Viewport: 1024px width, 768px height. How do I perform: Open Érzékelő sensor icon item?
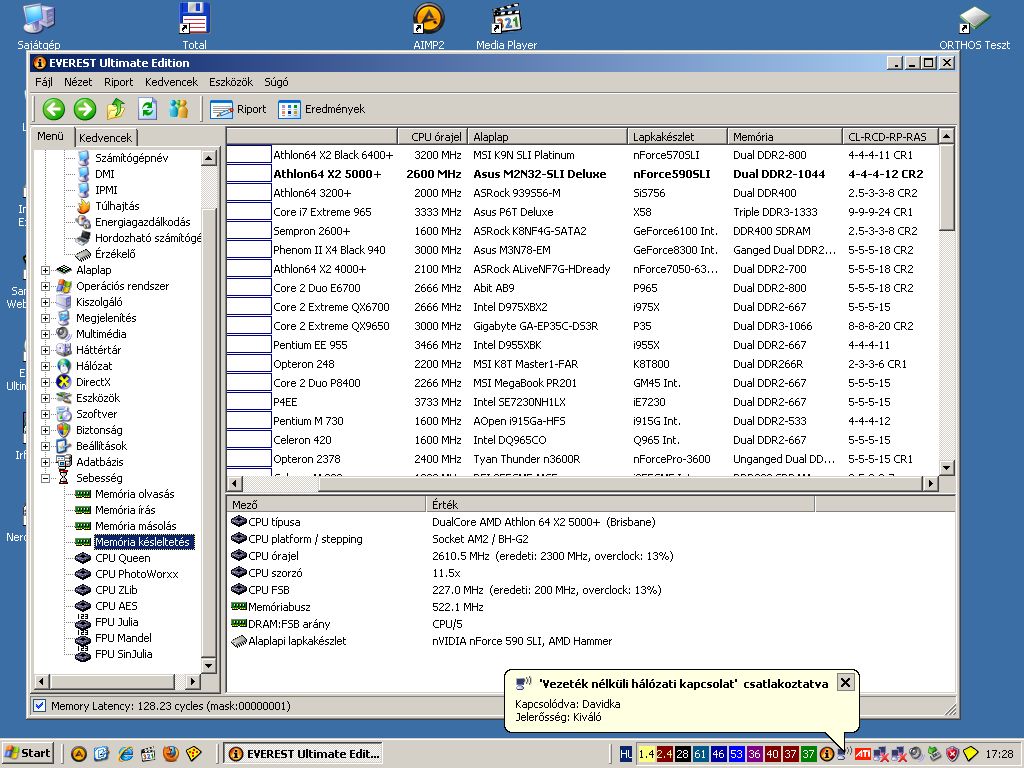pos(83,254)
